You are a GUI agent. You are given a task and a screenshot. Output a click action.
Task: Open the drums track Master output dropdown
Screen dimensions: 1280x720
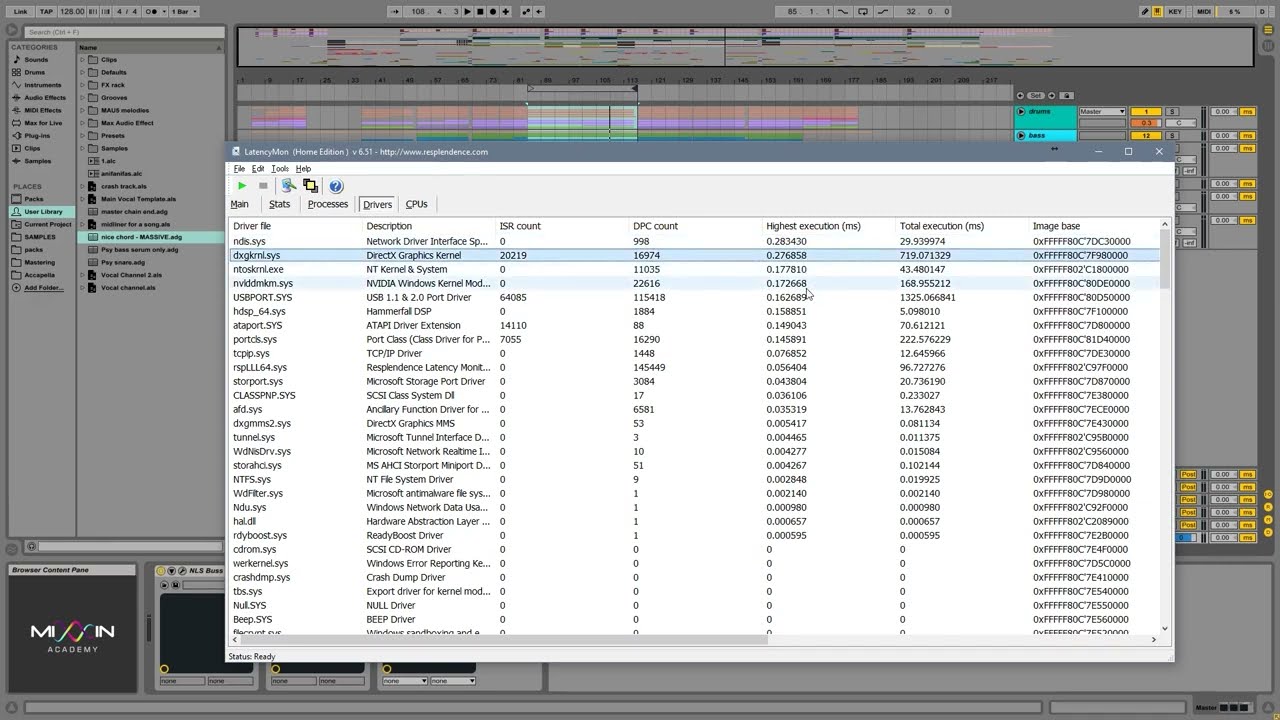1102,112
